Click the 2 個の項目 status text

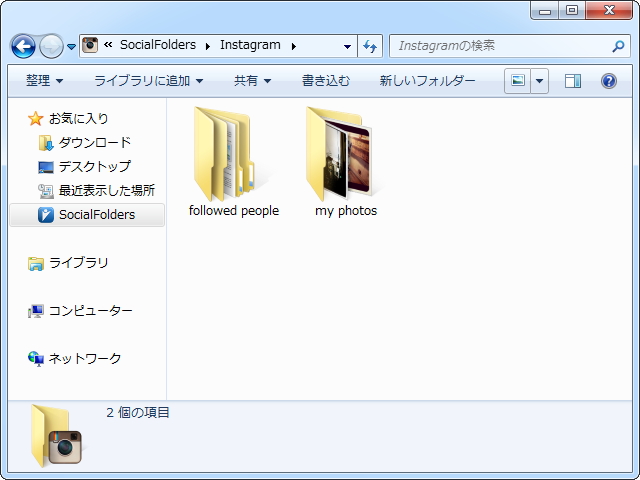click(x=138, y=413)
